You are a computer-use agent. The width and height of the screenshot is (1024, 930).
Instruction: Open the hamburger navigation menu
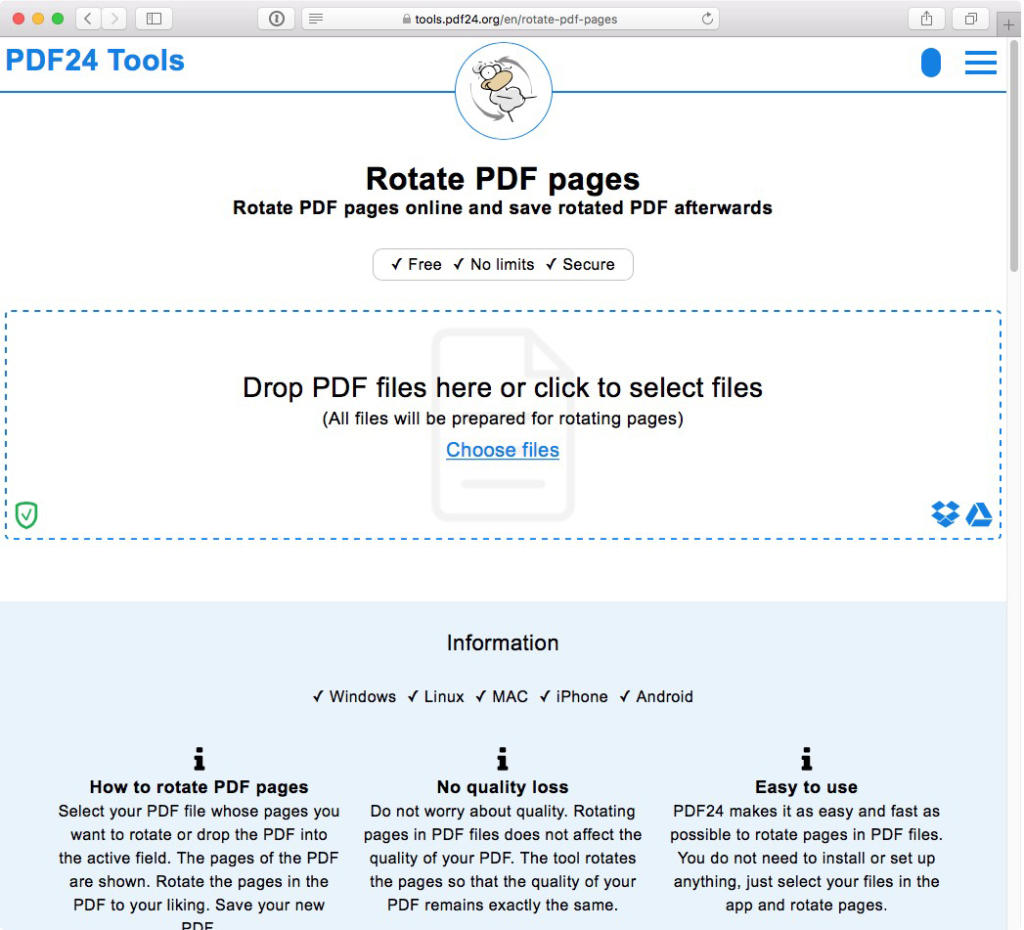980,63
